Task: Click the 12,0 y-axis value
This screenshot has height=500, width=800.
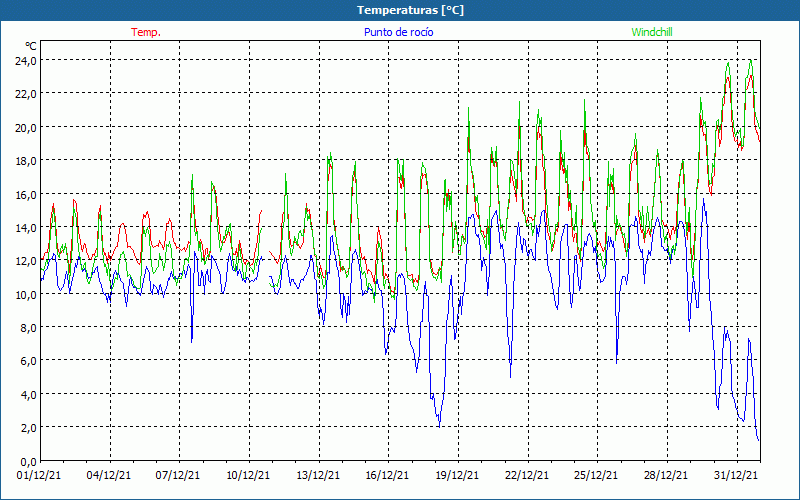Action: tap(26, 261)
